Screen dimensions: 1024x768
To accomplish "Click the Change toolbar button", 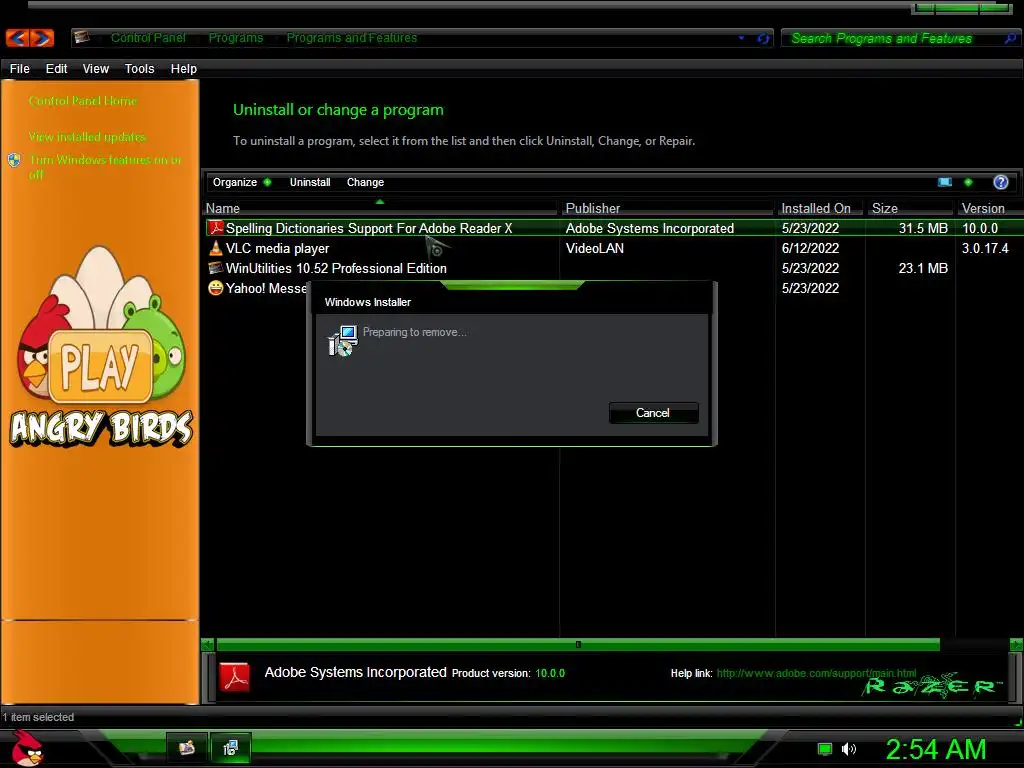I will [365, 182].
